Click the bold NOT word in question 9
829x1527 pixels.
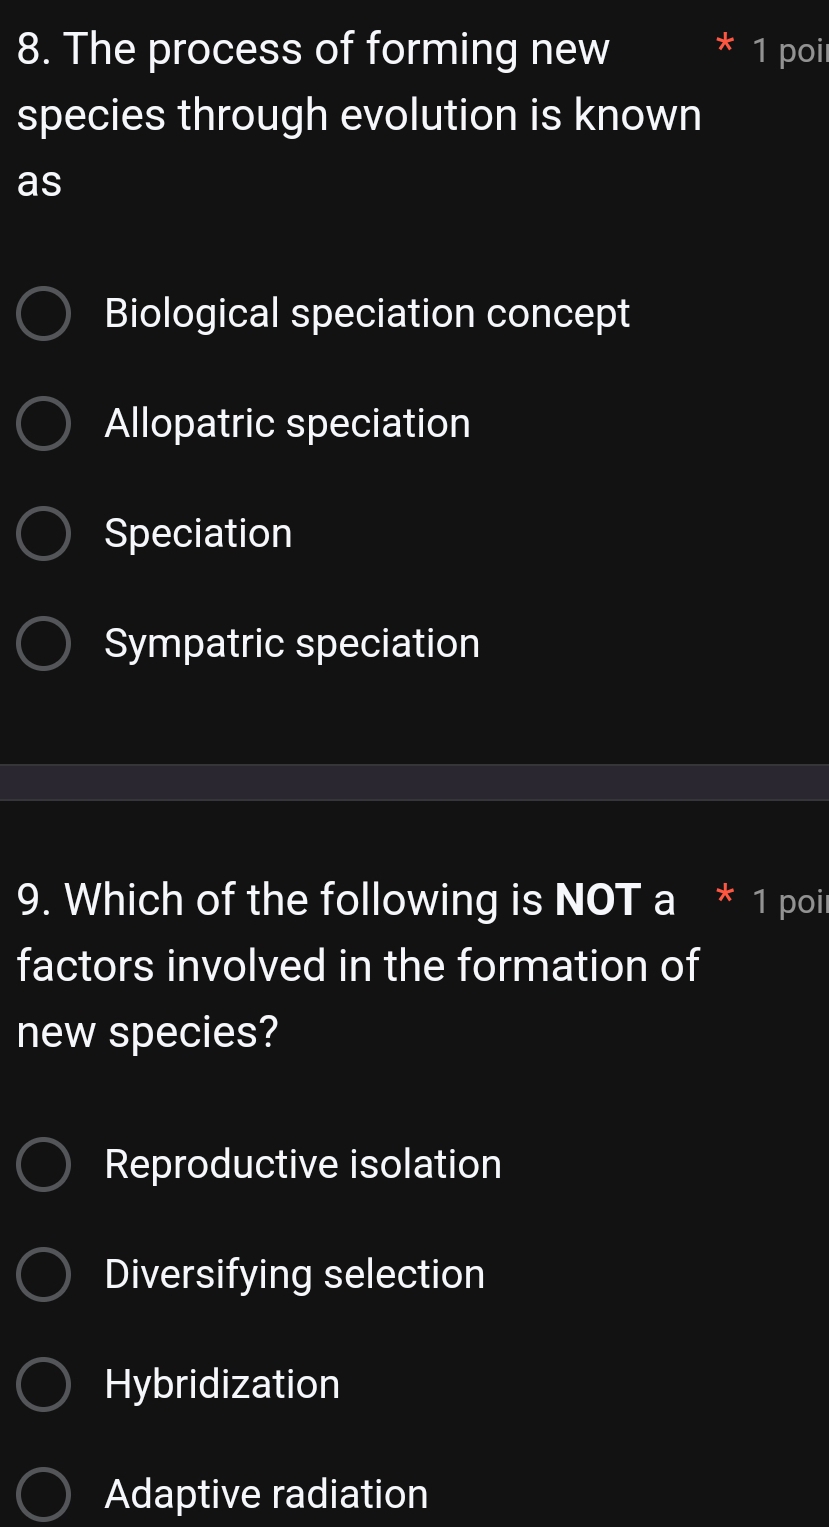point(597,899)
